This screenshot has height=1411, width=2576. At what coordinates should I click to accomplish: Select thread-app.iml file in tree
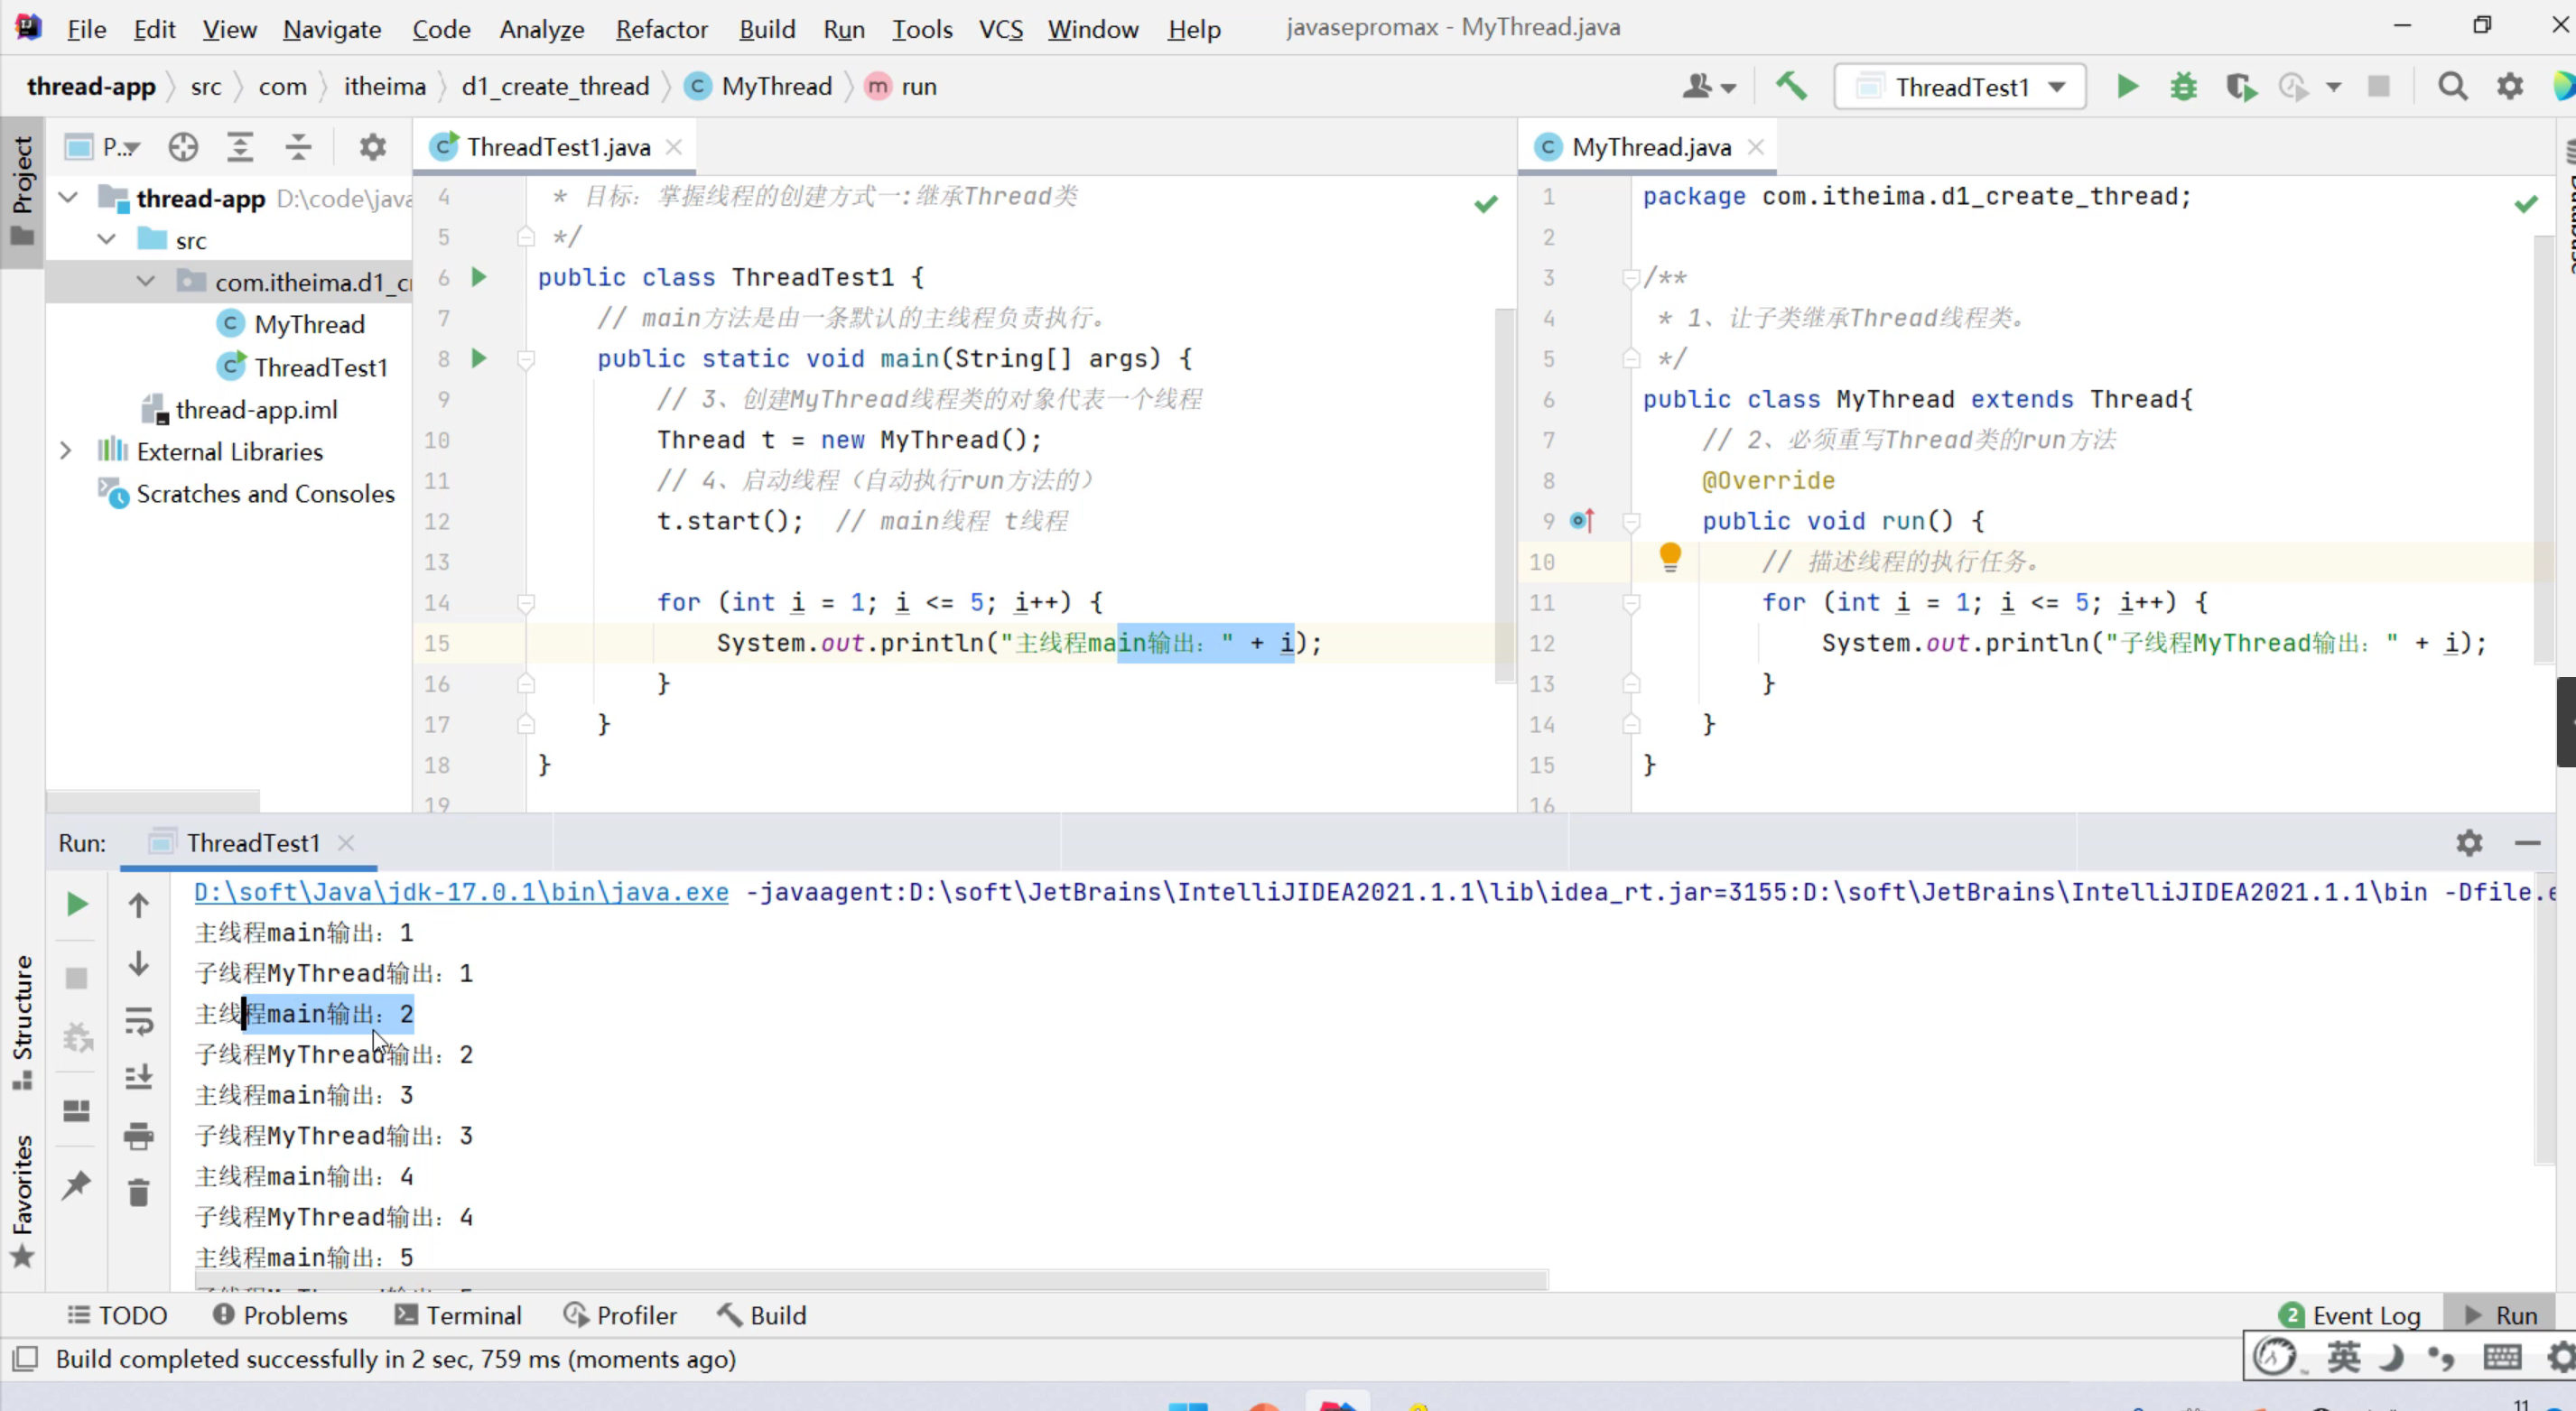click(256, 409)
